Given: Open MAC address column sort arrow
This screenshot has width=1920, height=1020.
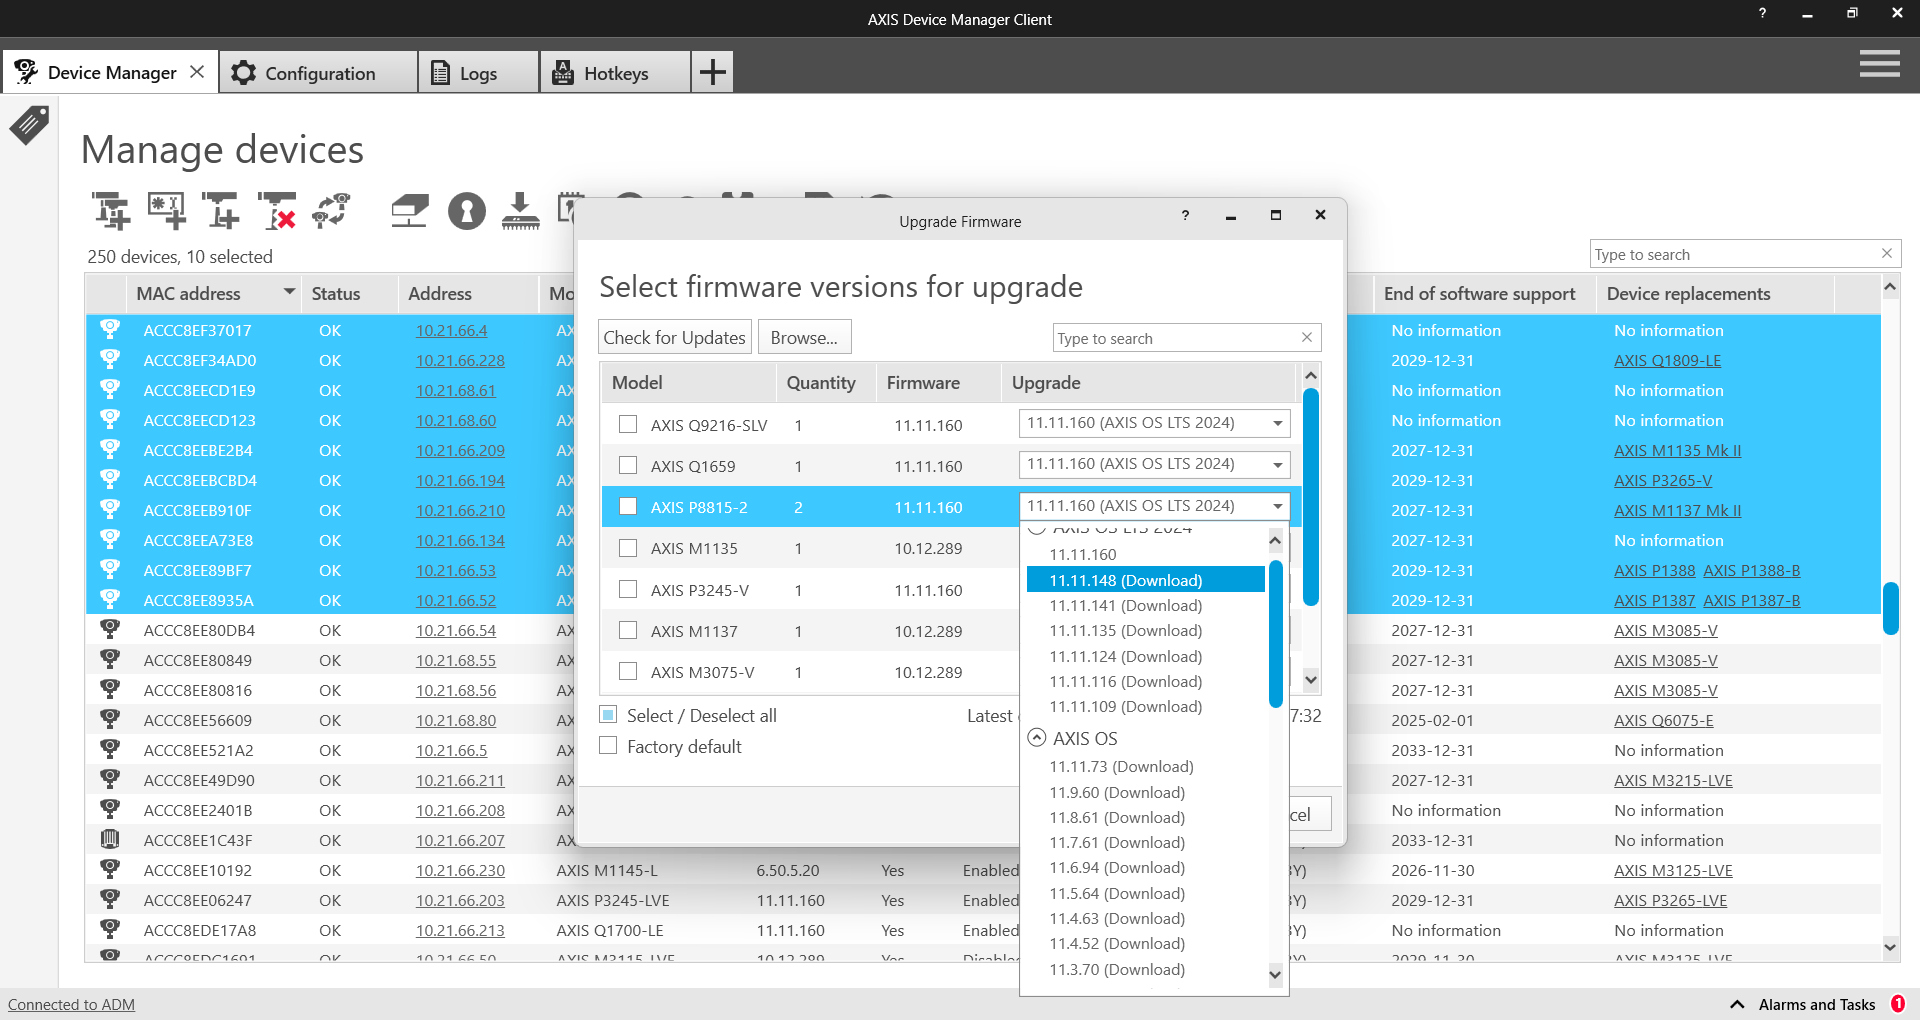Looking at the screenshot, I should pyautogui.click(x=289, y=292).
